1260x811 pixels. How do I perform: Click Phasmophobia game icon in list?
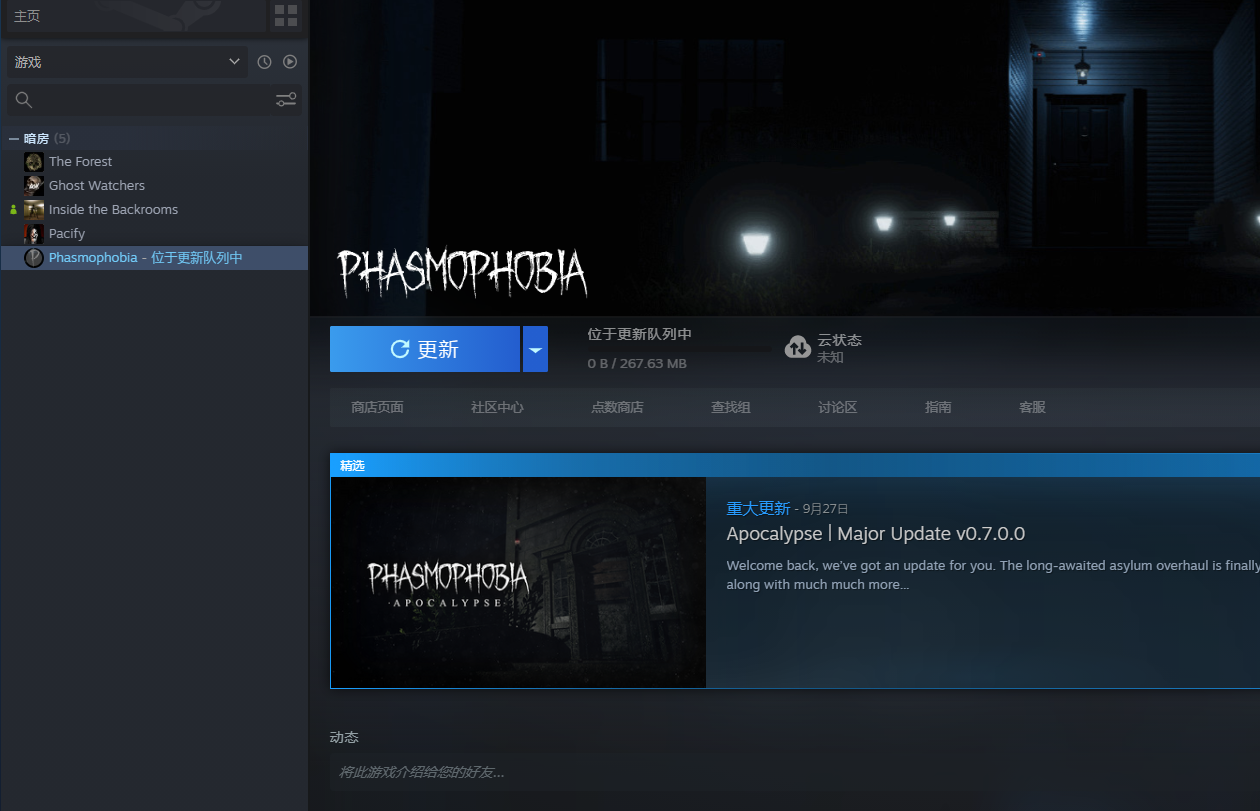34,257
